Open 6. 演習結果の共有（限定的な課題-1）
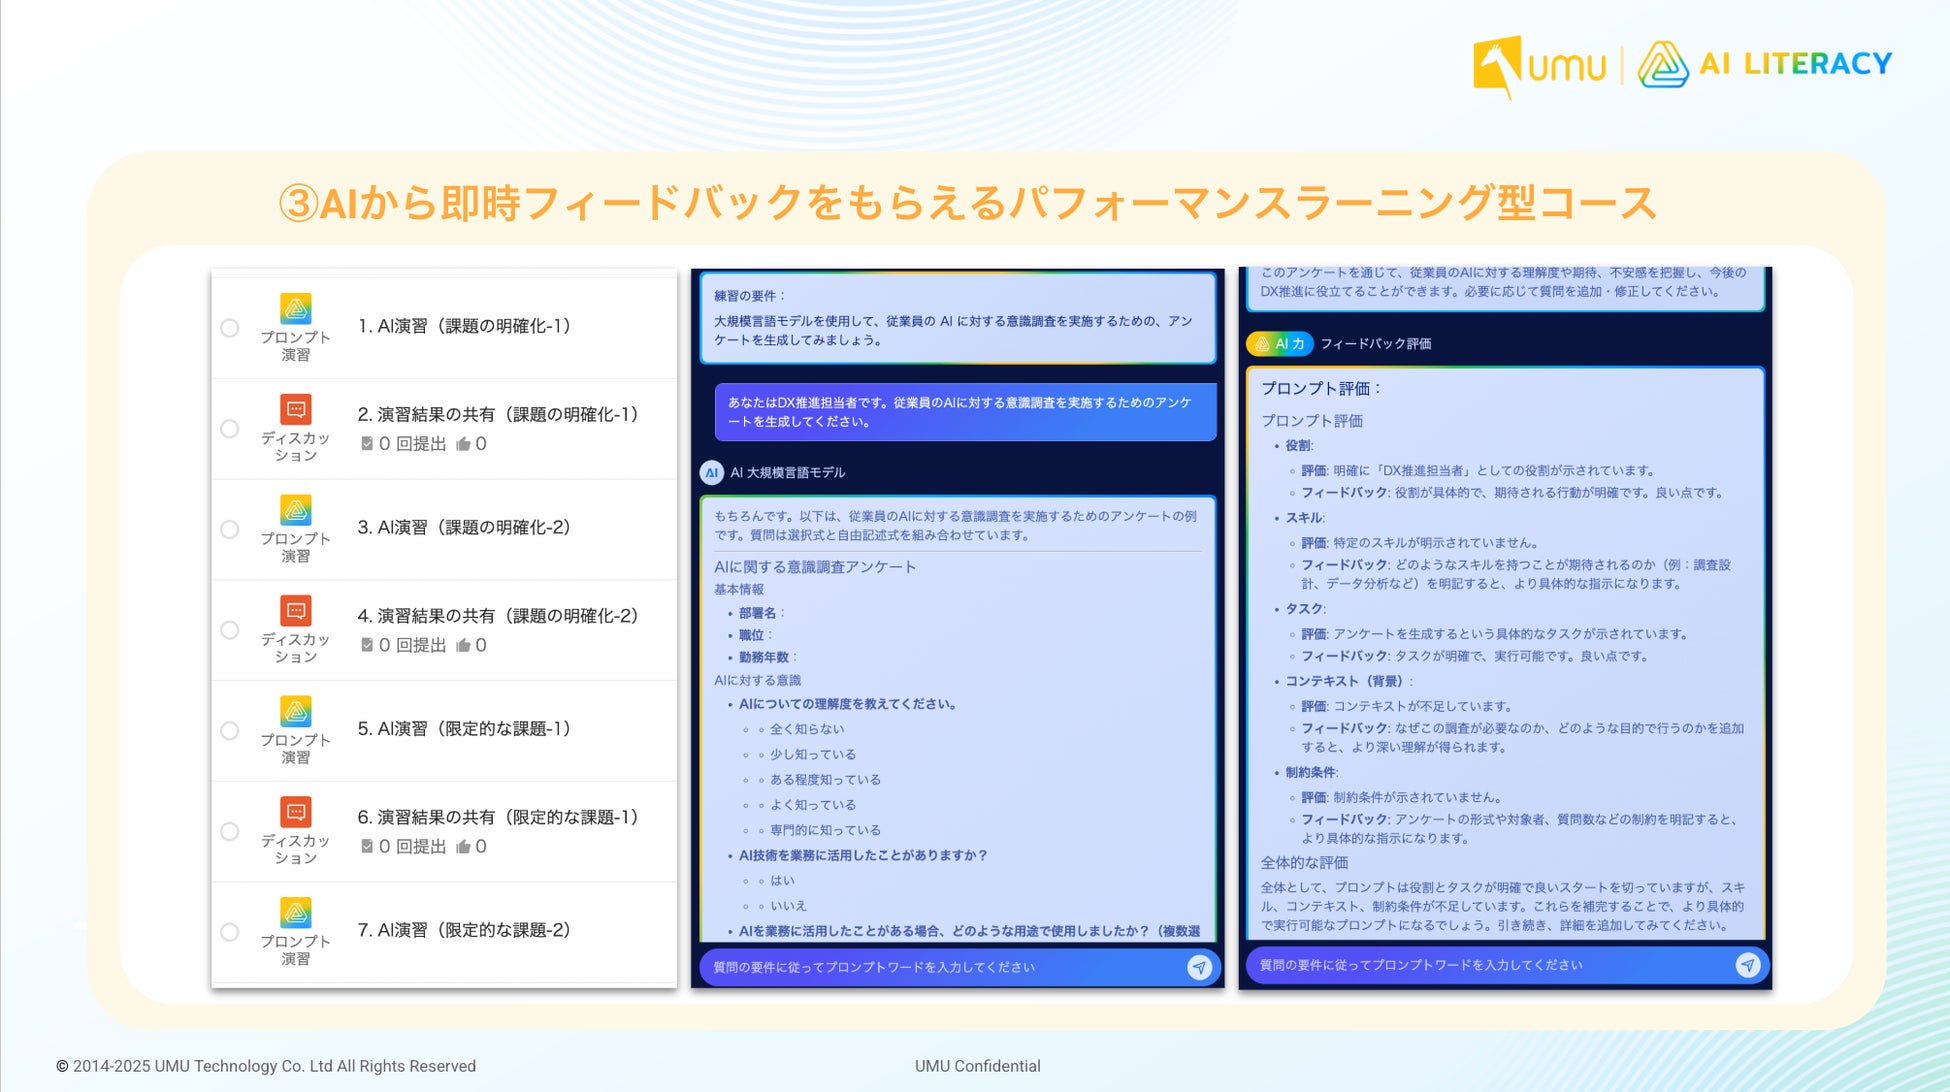Viewport: 1950px width, 1092px height. (x=497, y=817)
